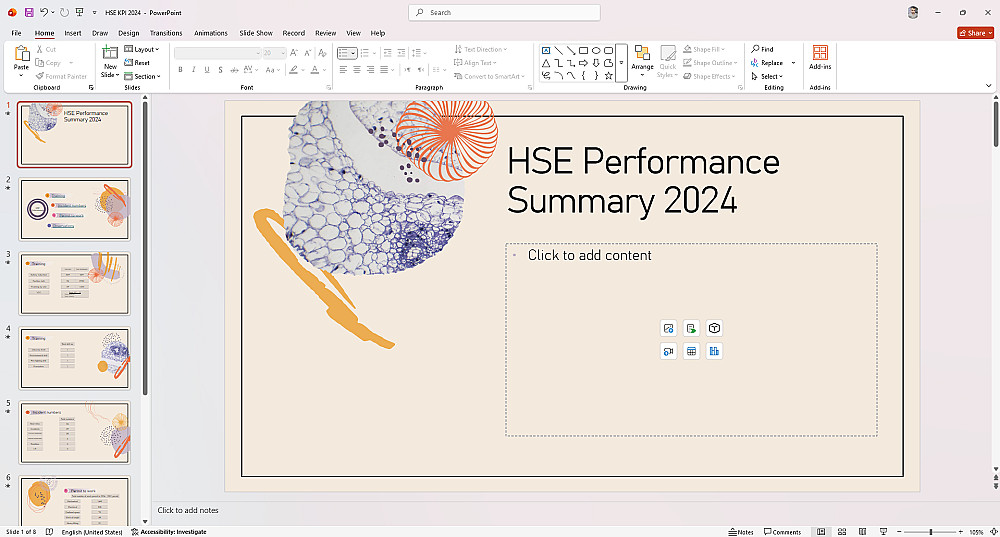
Task: Save the presentation with the save icon
Action: (x=29, y=12)
